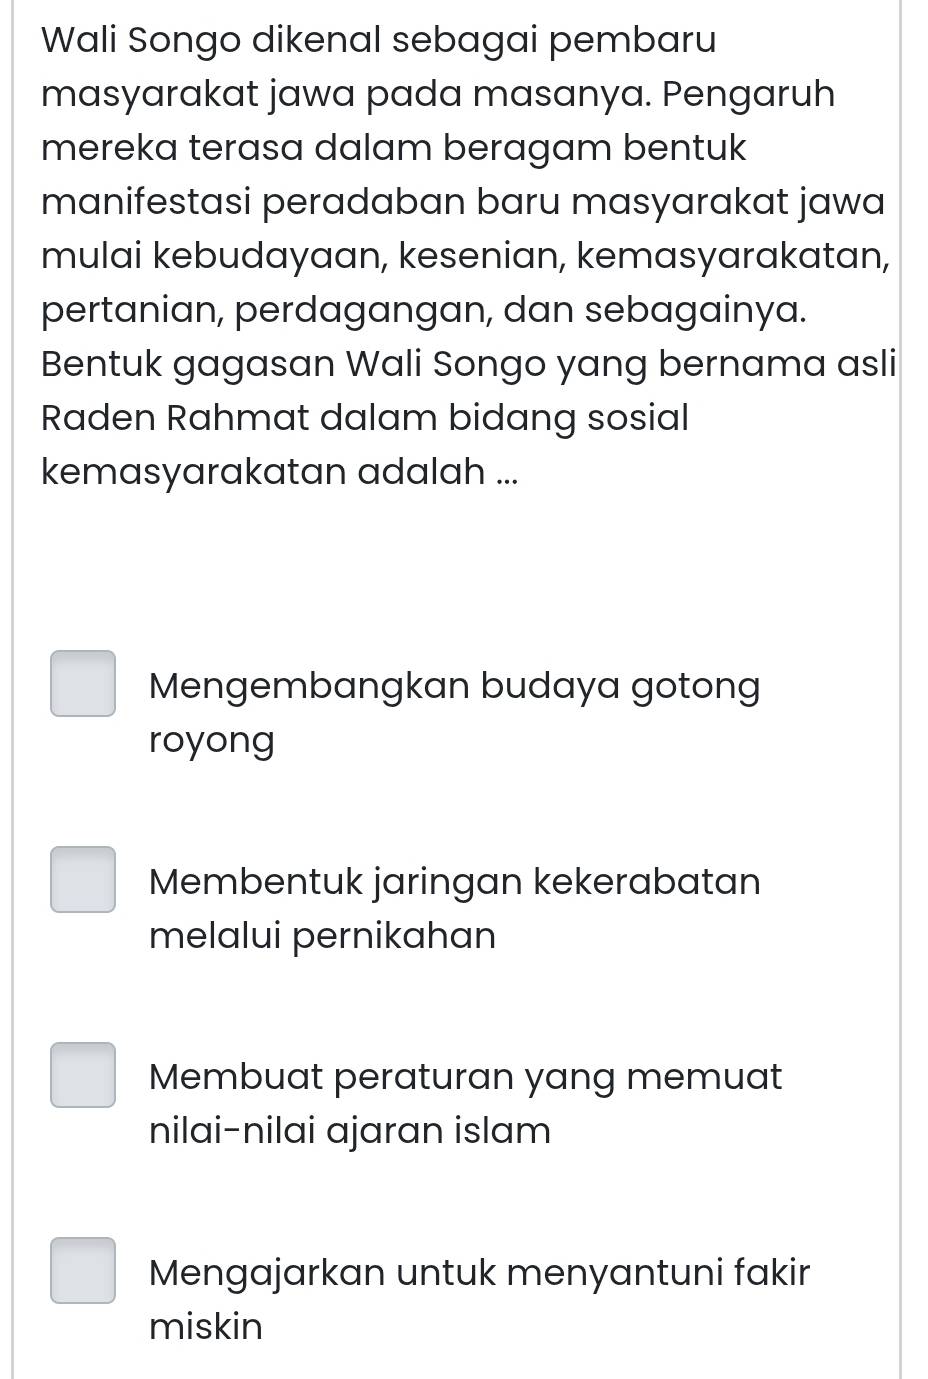Image resolution: width=928 pixels, height=1379 pixels.
Task: Tick the Membentuk jaringan kekerabatan checkbox
Action: (x=83, y=880)
